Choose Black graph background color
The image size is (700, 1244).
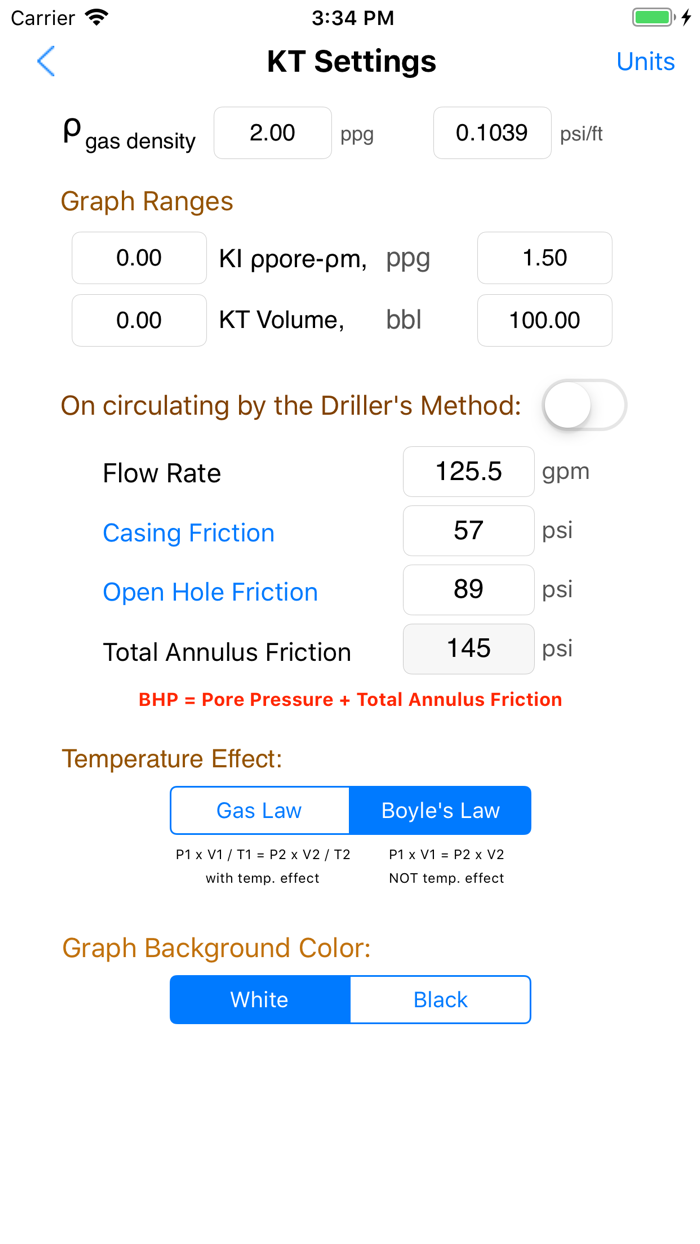tap(440, 999)
